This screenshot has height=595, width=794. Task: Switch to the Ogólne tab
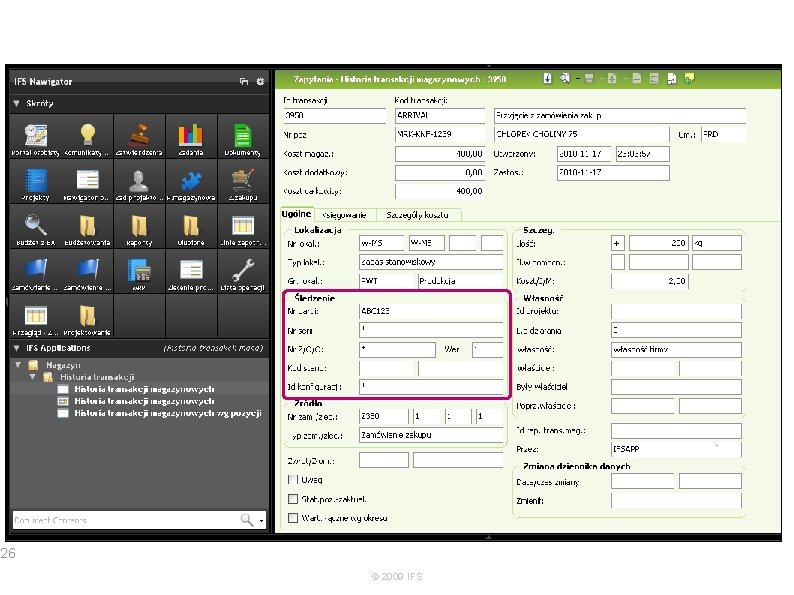[x=296, y=214]
